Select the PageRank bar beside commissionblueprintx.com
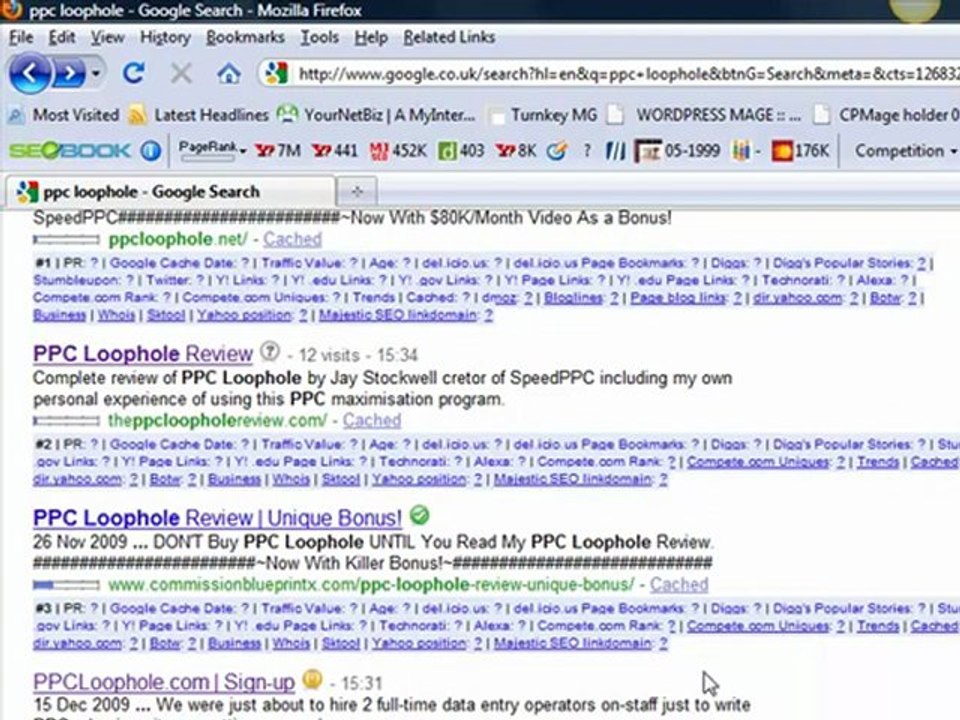960x720 pixels. (x=67, y=585)
